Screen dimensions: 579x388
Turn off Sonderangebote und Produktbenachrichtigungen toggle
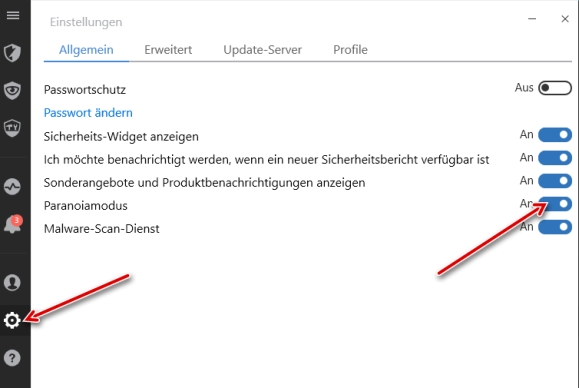(555, 181)
